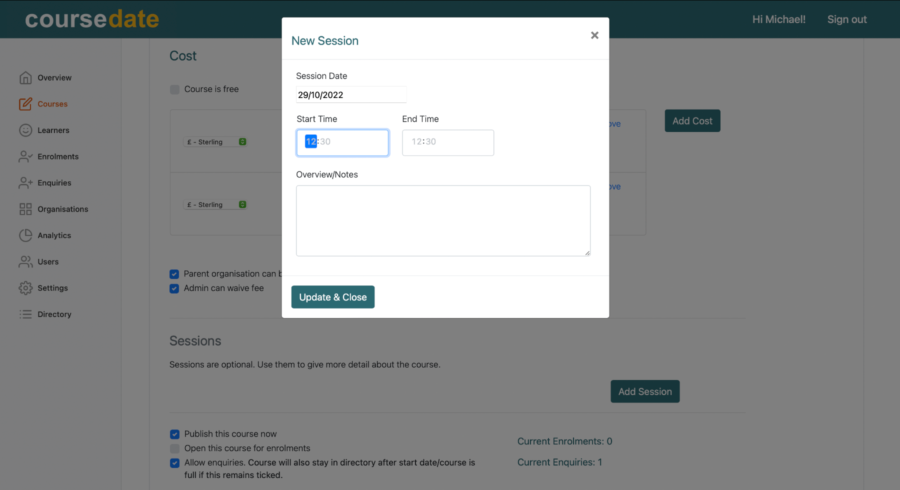Click the Settings gear icon
This screenshot has width=900, height=490.
(x=25, y=288)
